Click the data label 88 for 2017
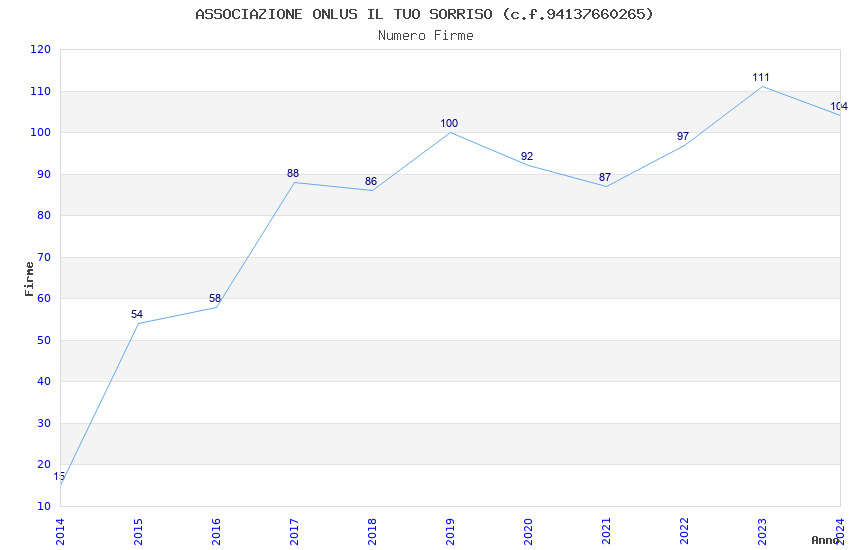The height and width of the screenshot is (550, 850). coord(293,173)
